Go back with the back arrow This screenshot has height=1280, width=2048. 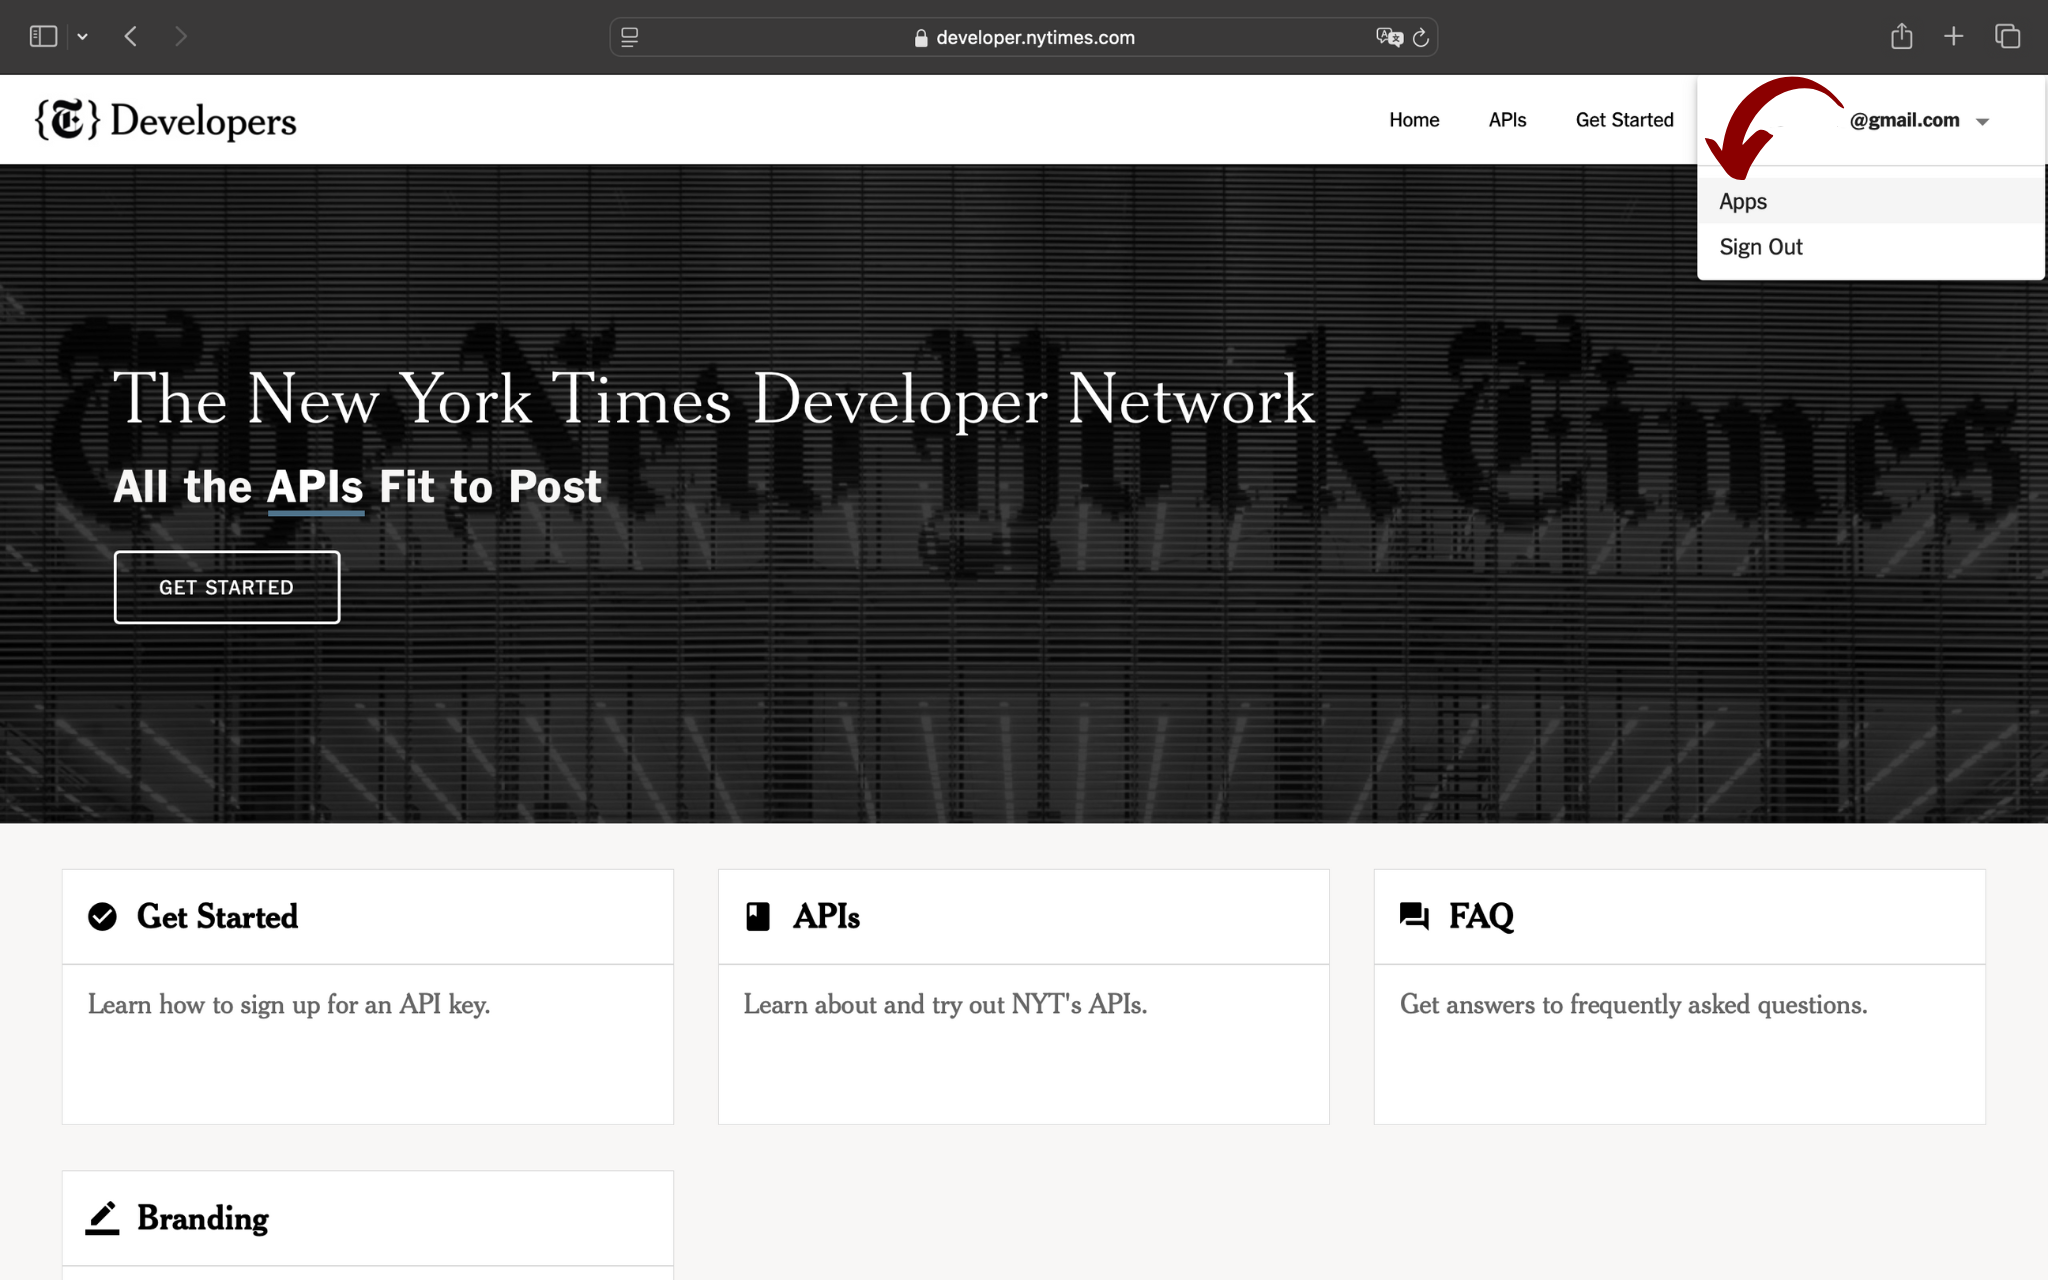point(131,37)
